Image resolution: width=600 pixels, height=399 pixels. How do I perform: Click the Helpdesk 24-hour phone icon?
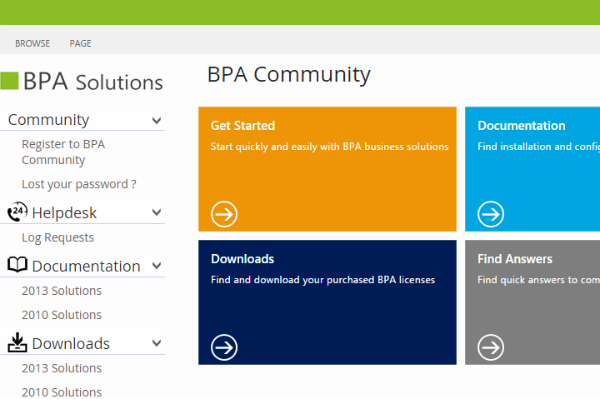tap(18, 212)
